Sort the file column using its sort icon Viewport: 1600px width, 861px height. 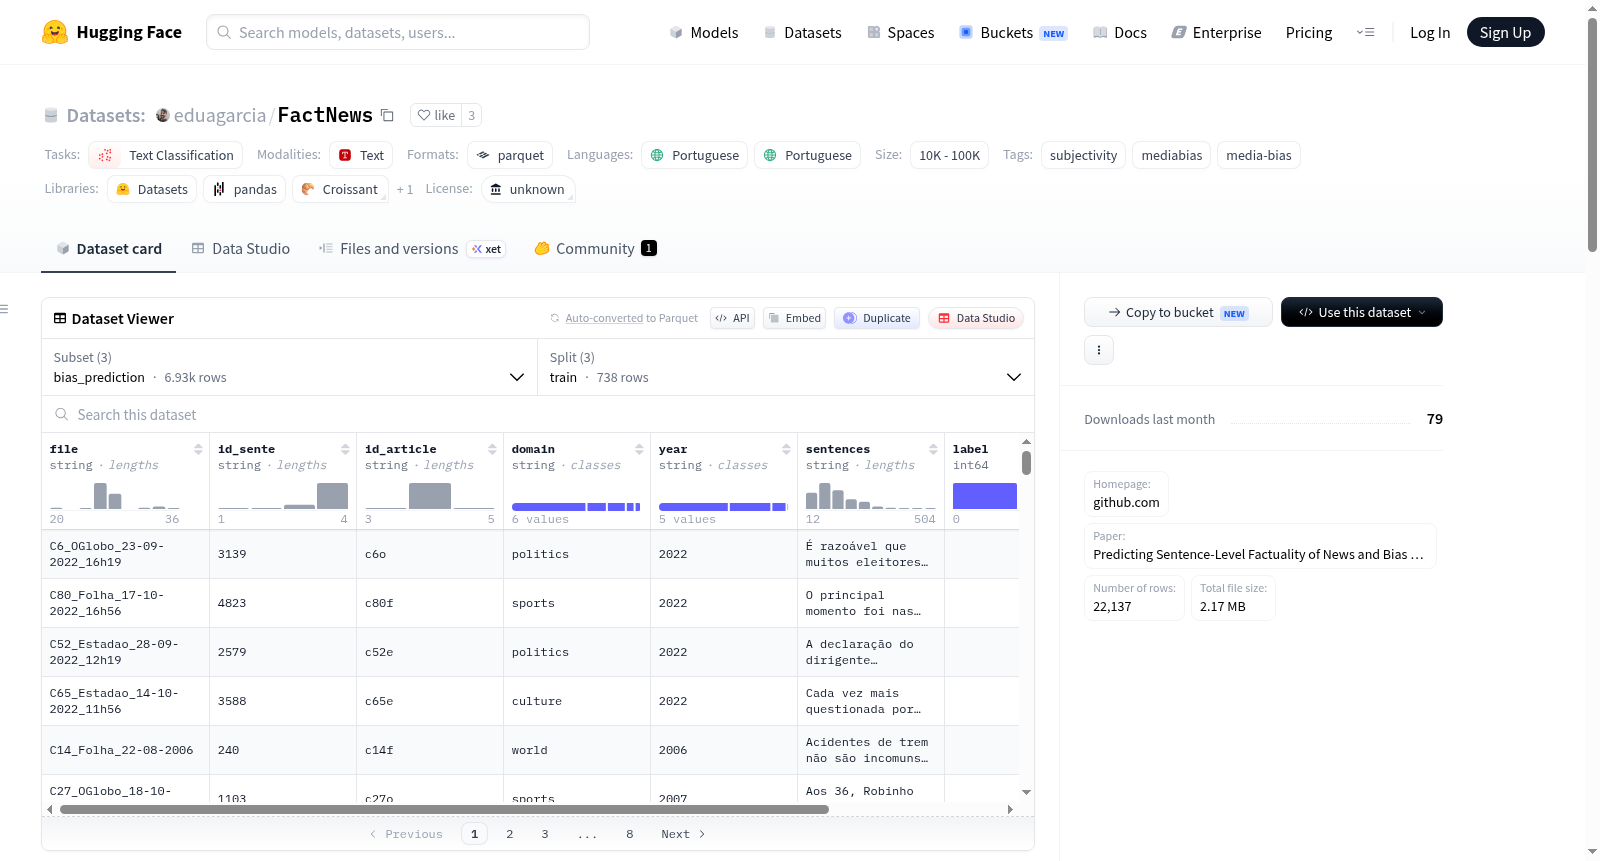click(198, 449)
